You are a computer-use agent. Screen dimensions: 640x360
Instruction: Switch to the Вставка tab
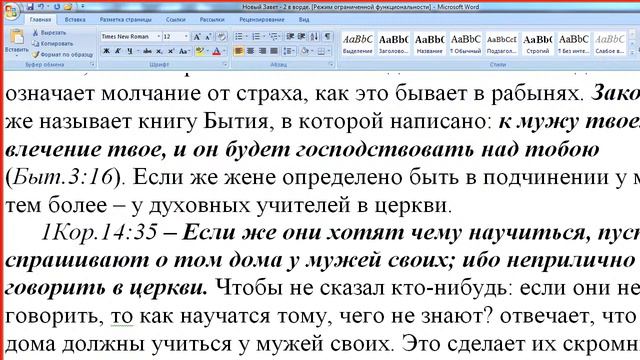tap(75, 20)
